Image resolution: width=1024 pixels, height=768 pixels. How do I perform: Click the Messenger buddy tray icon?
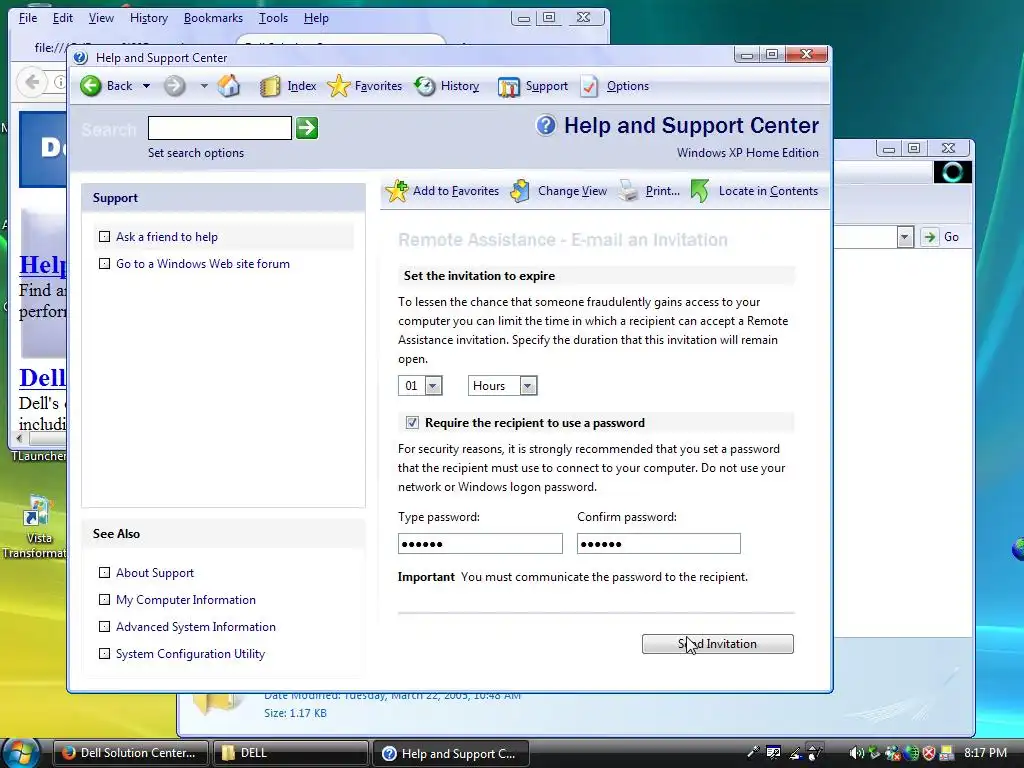pos(892,753)
